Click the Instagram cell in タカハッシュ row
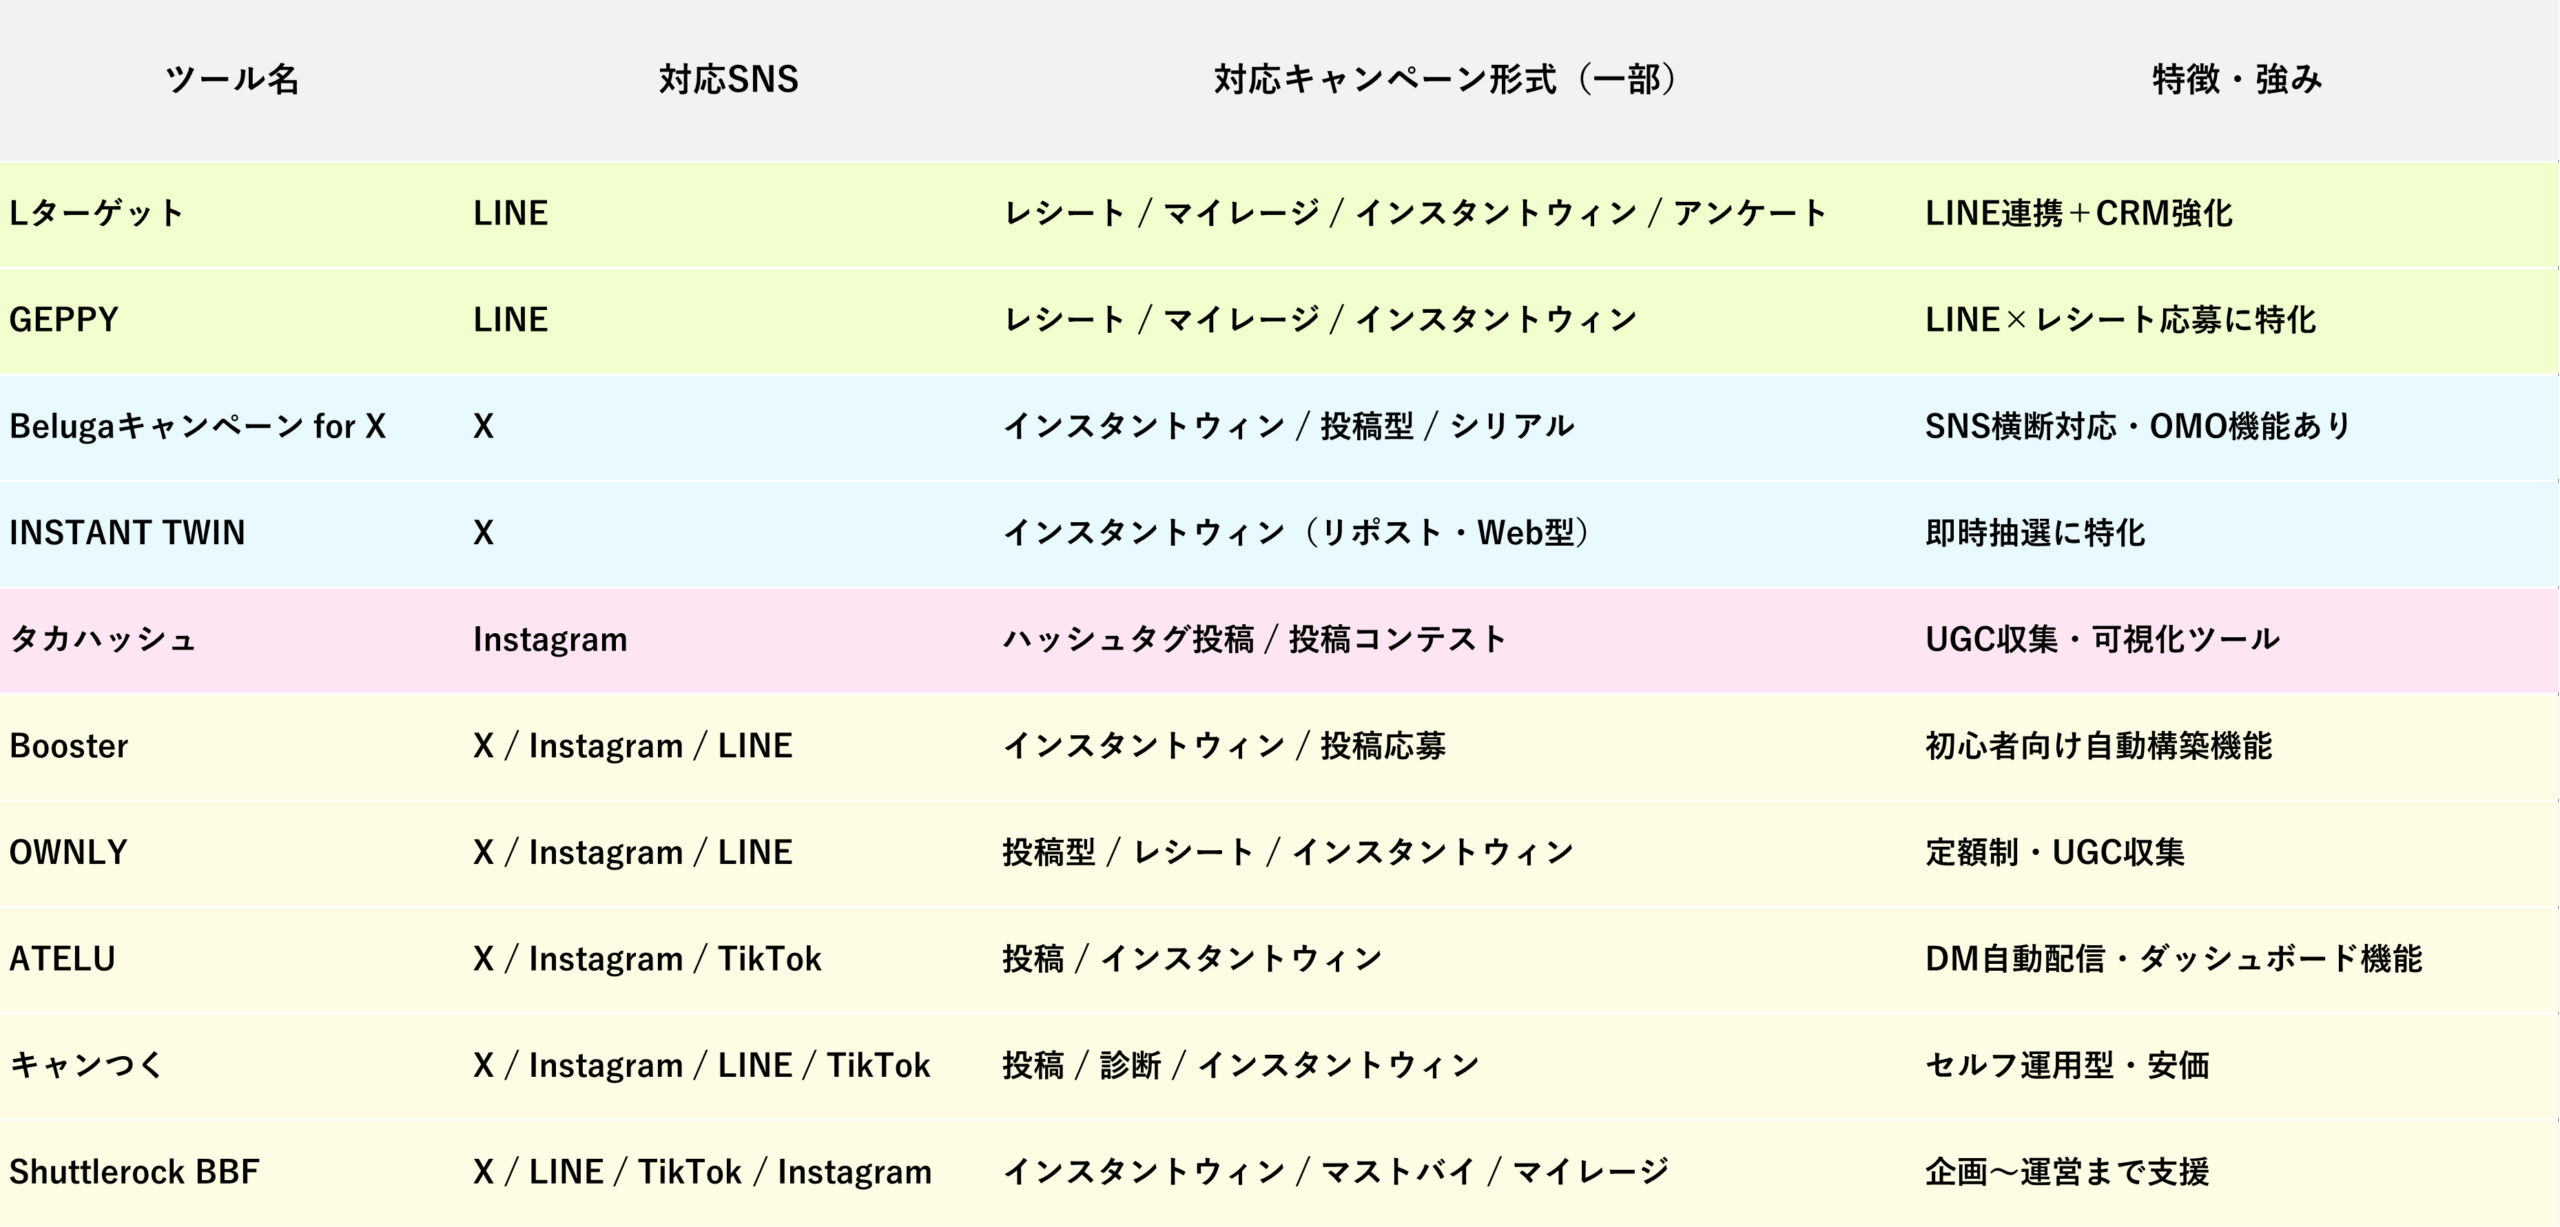The image size is (2560, 1227). coord(550,639)
